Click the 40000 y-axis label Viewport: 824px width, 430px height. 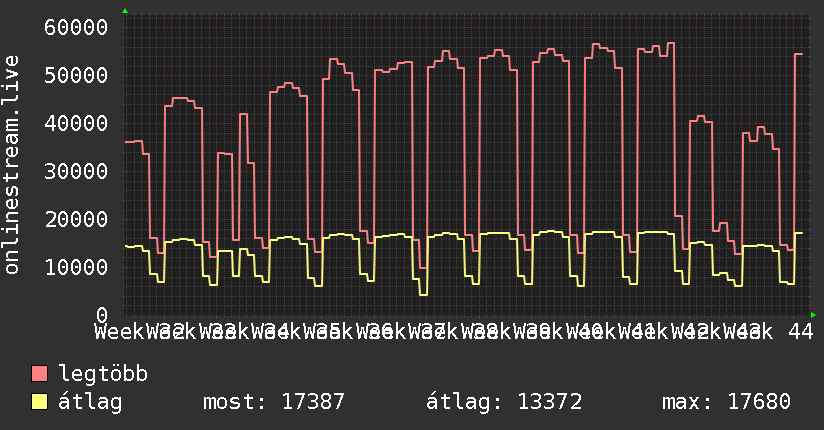point(76,124)
